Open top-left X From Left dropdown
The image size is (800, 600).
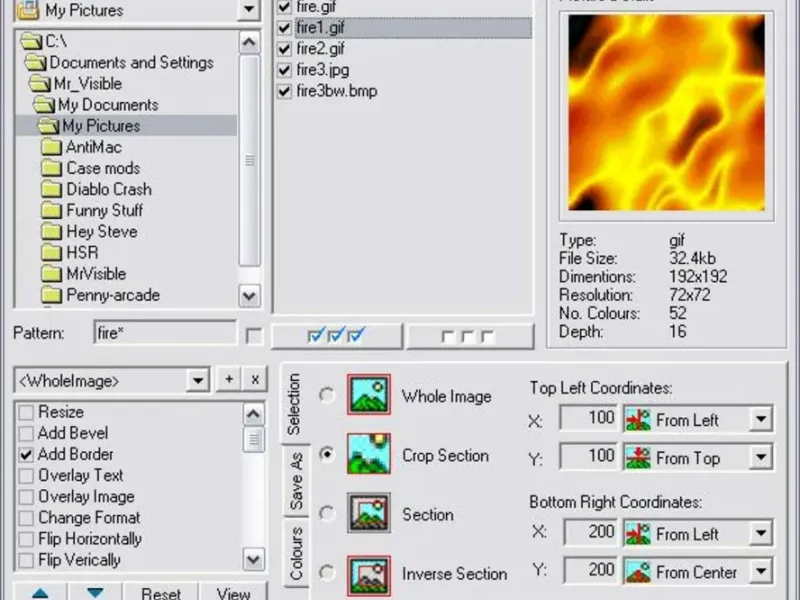[761, 419]
